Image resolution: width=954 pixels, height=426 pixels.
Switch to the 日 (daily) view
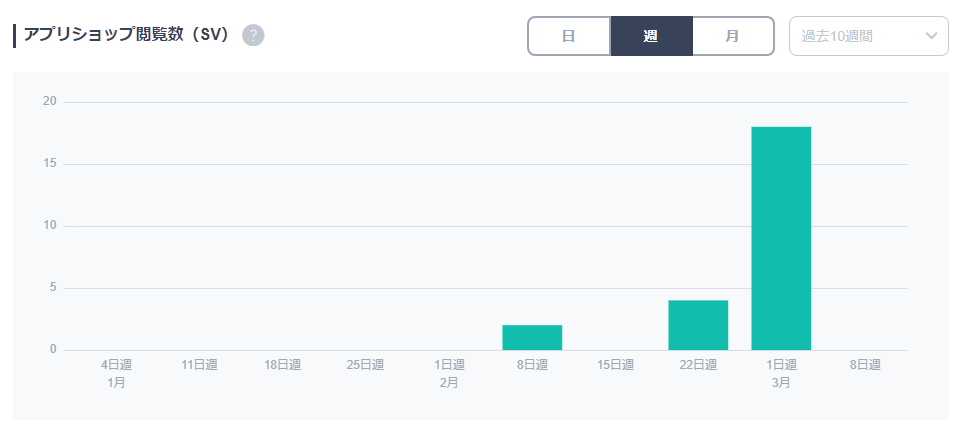tap(569, 36)
